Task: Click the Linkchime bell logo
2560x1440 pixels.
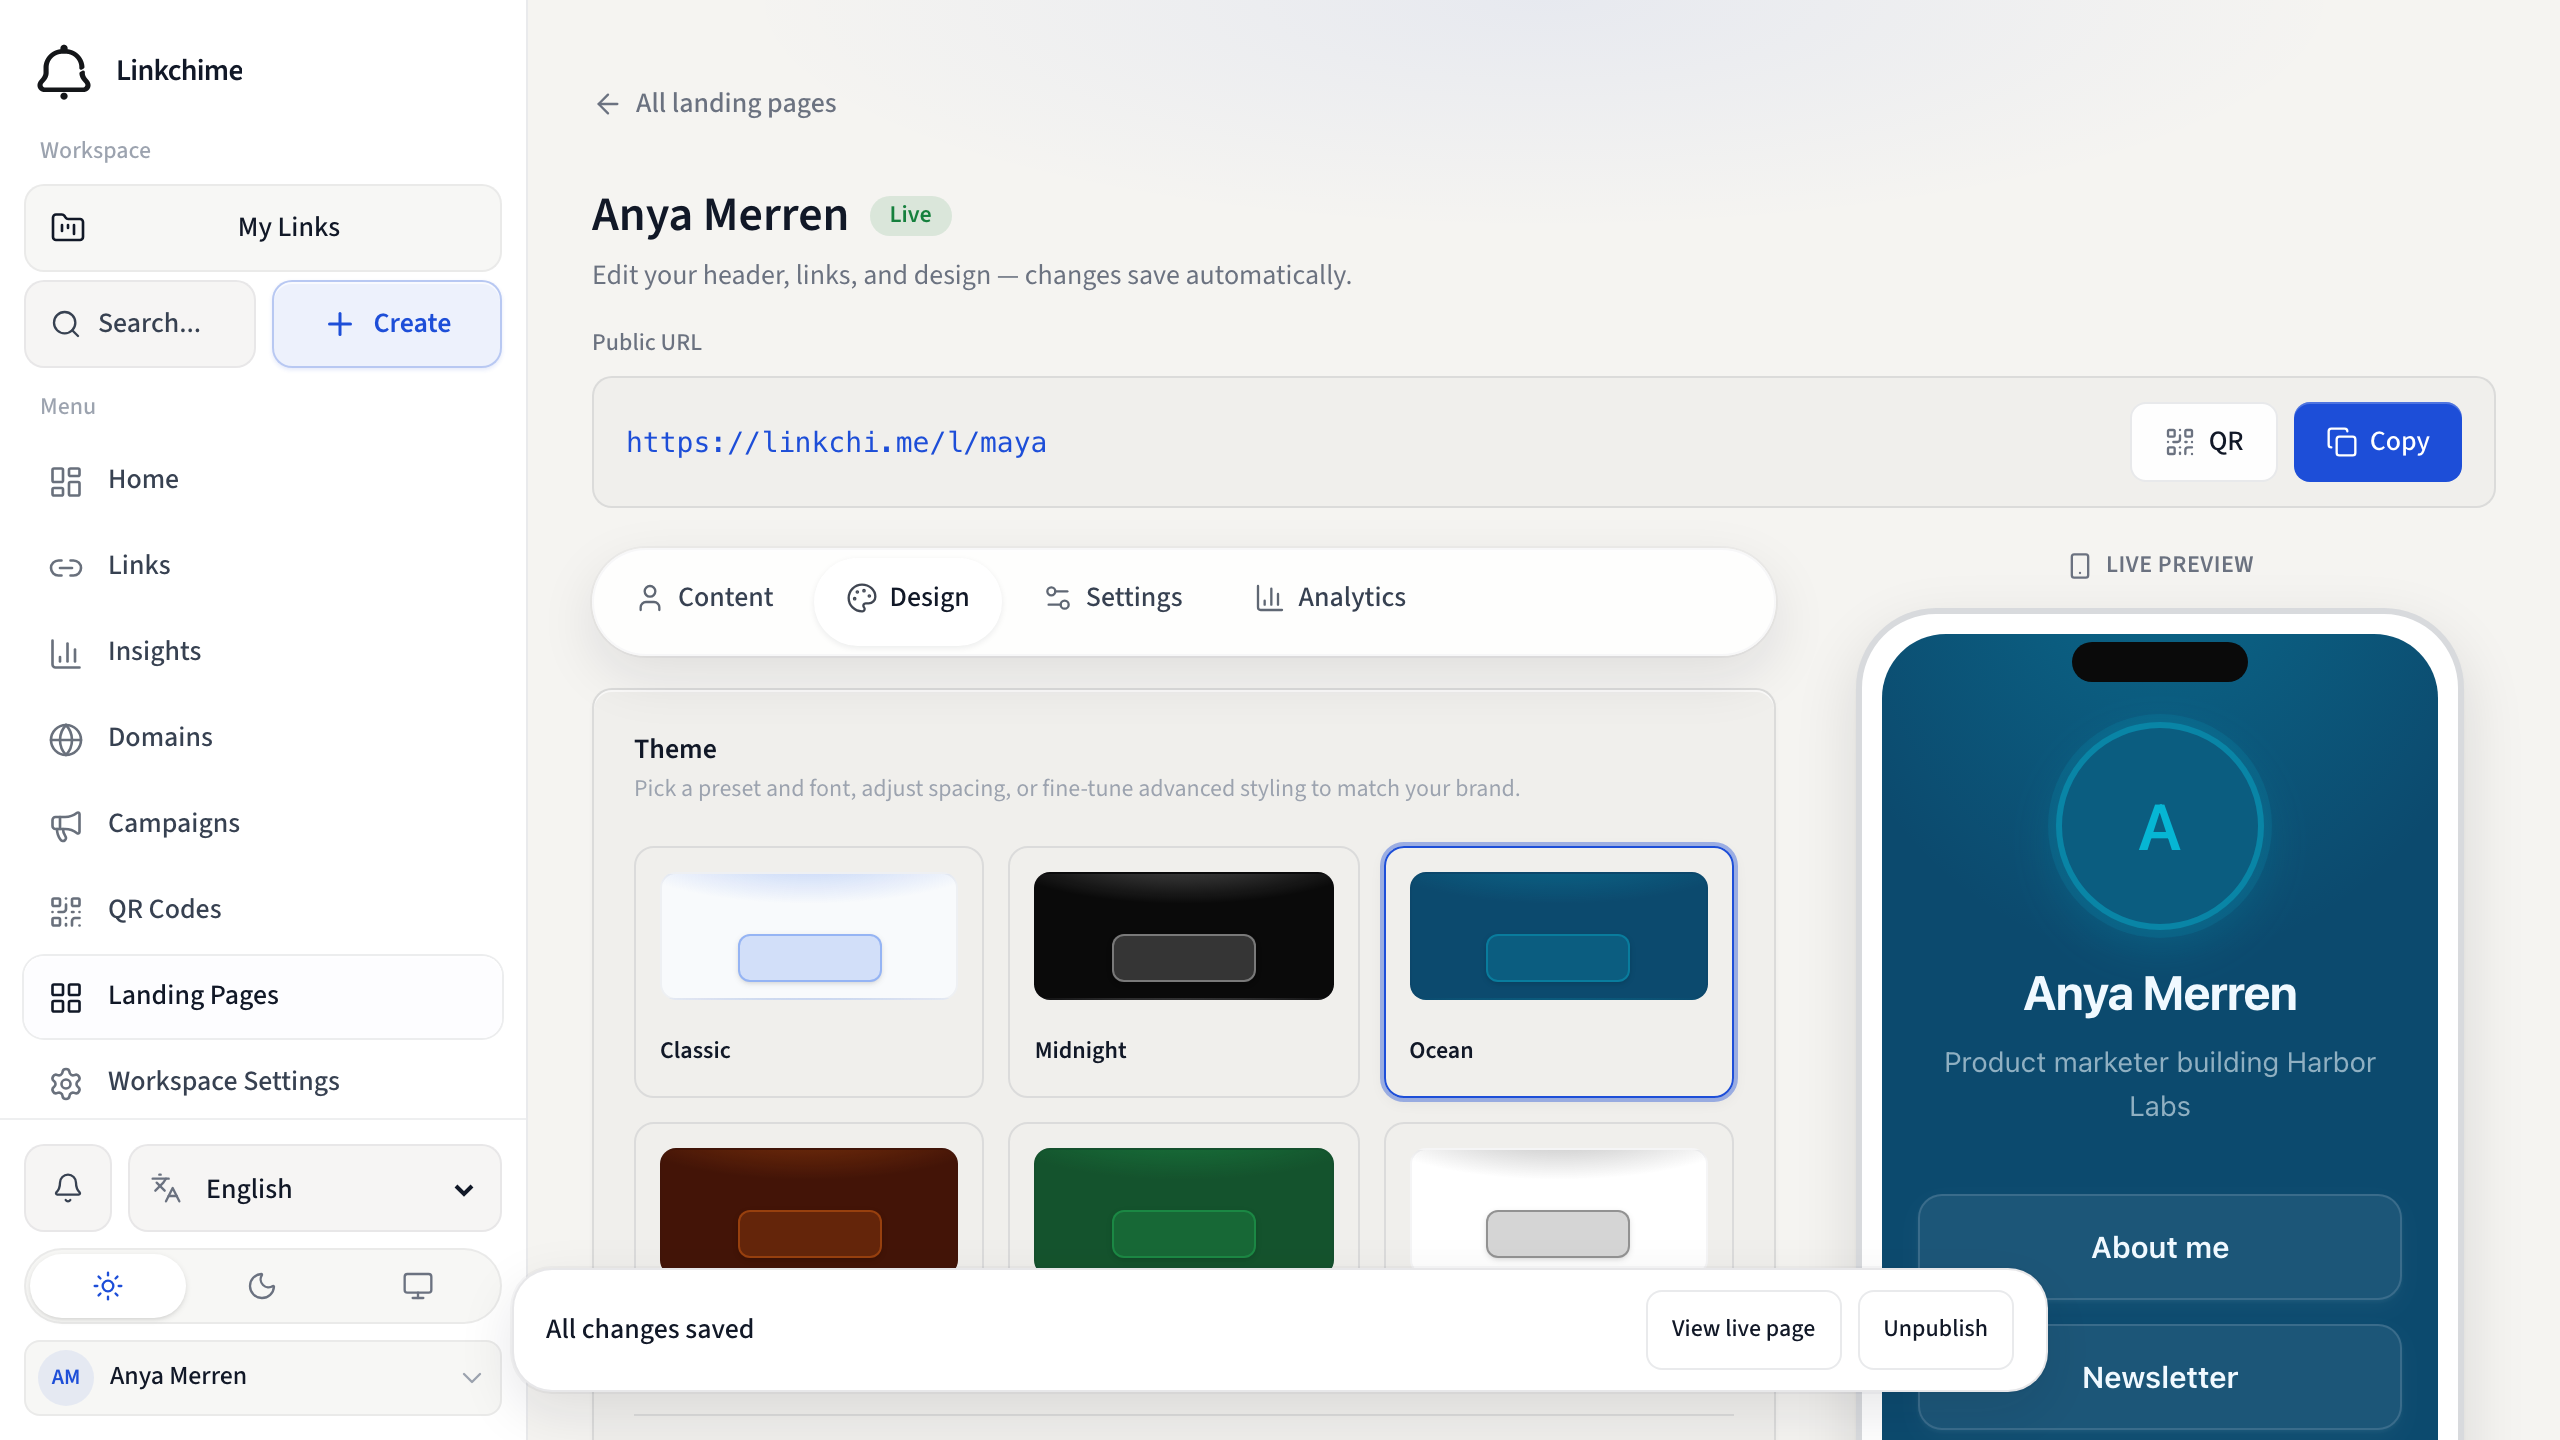Action: 64,71
